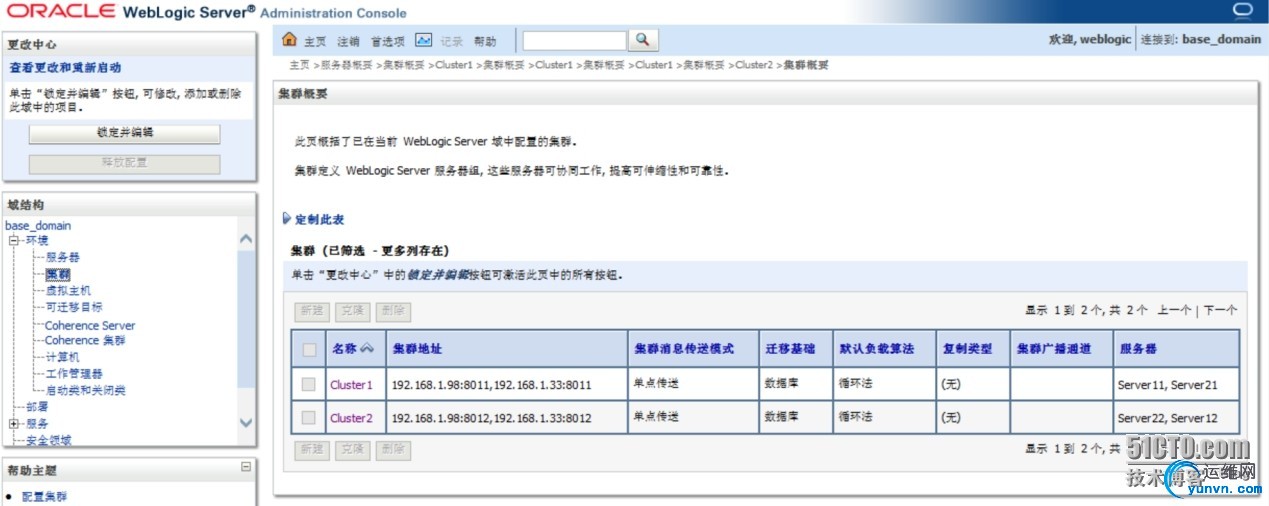Click 记录 in the top toolbar
1269x506 pixels.
pyautogui.click(x=452, y=42)
